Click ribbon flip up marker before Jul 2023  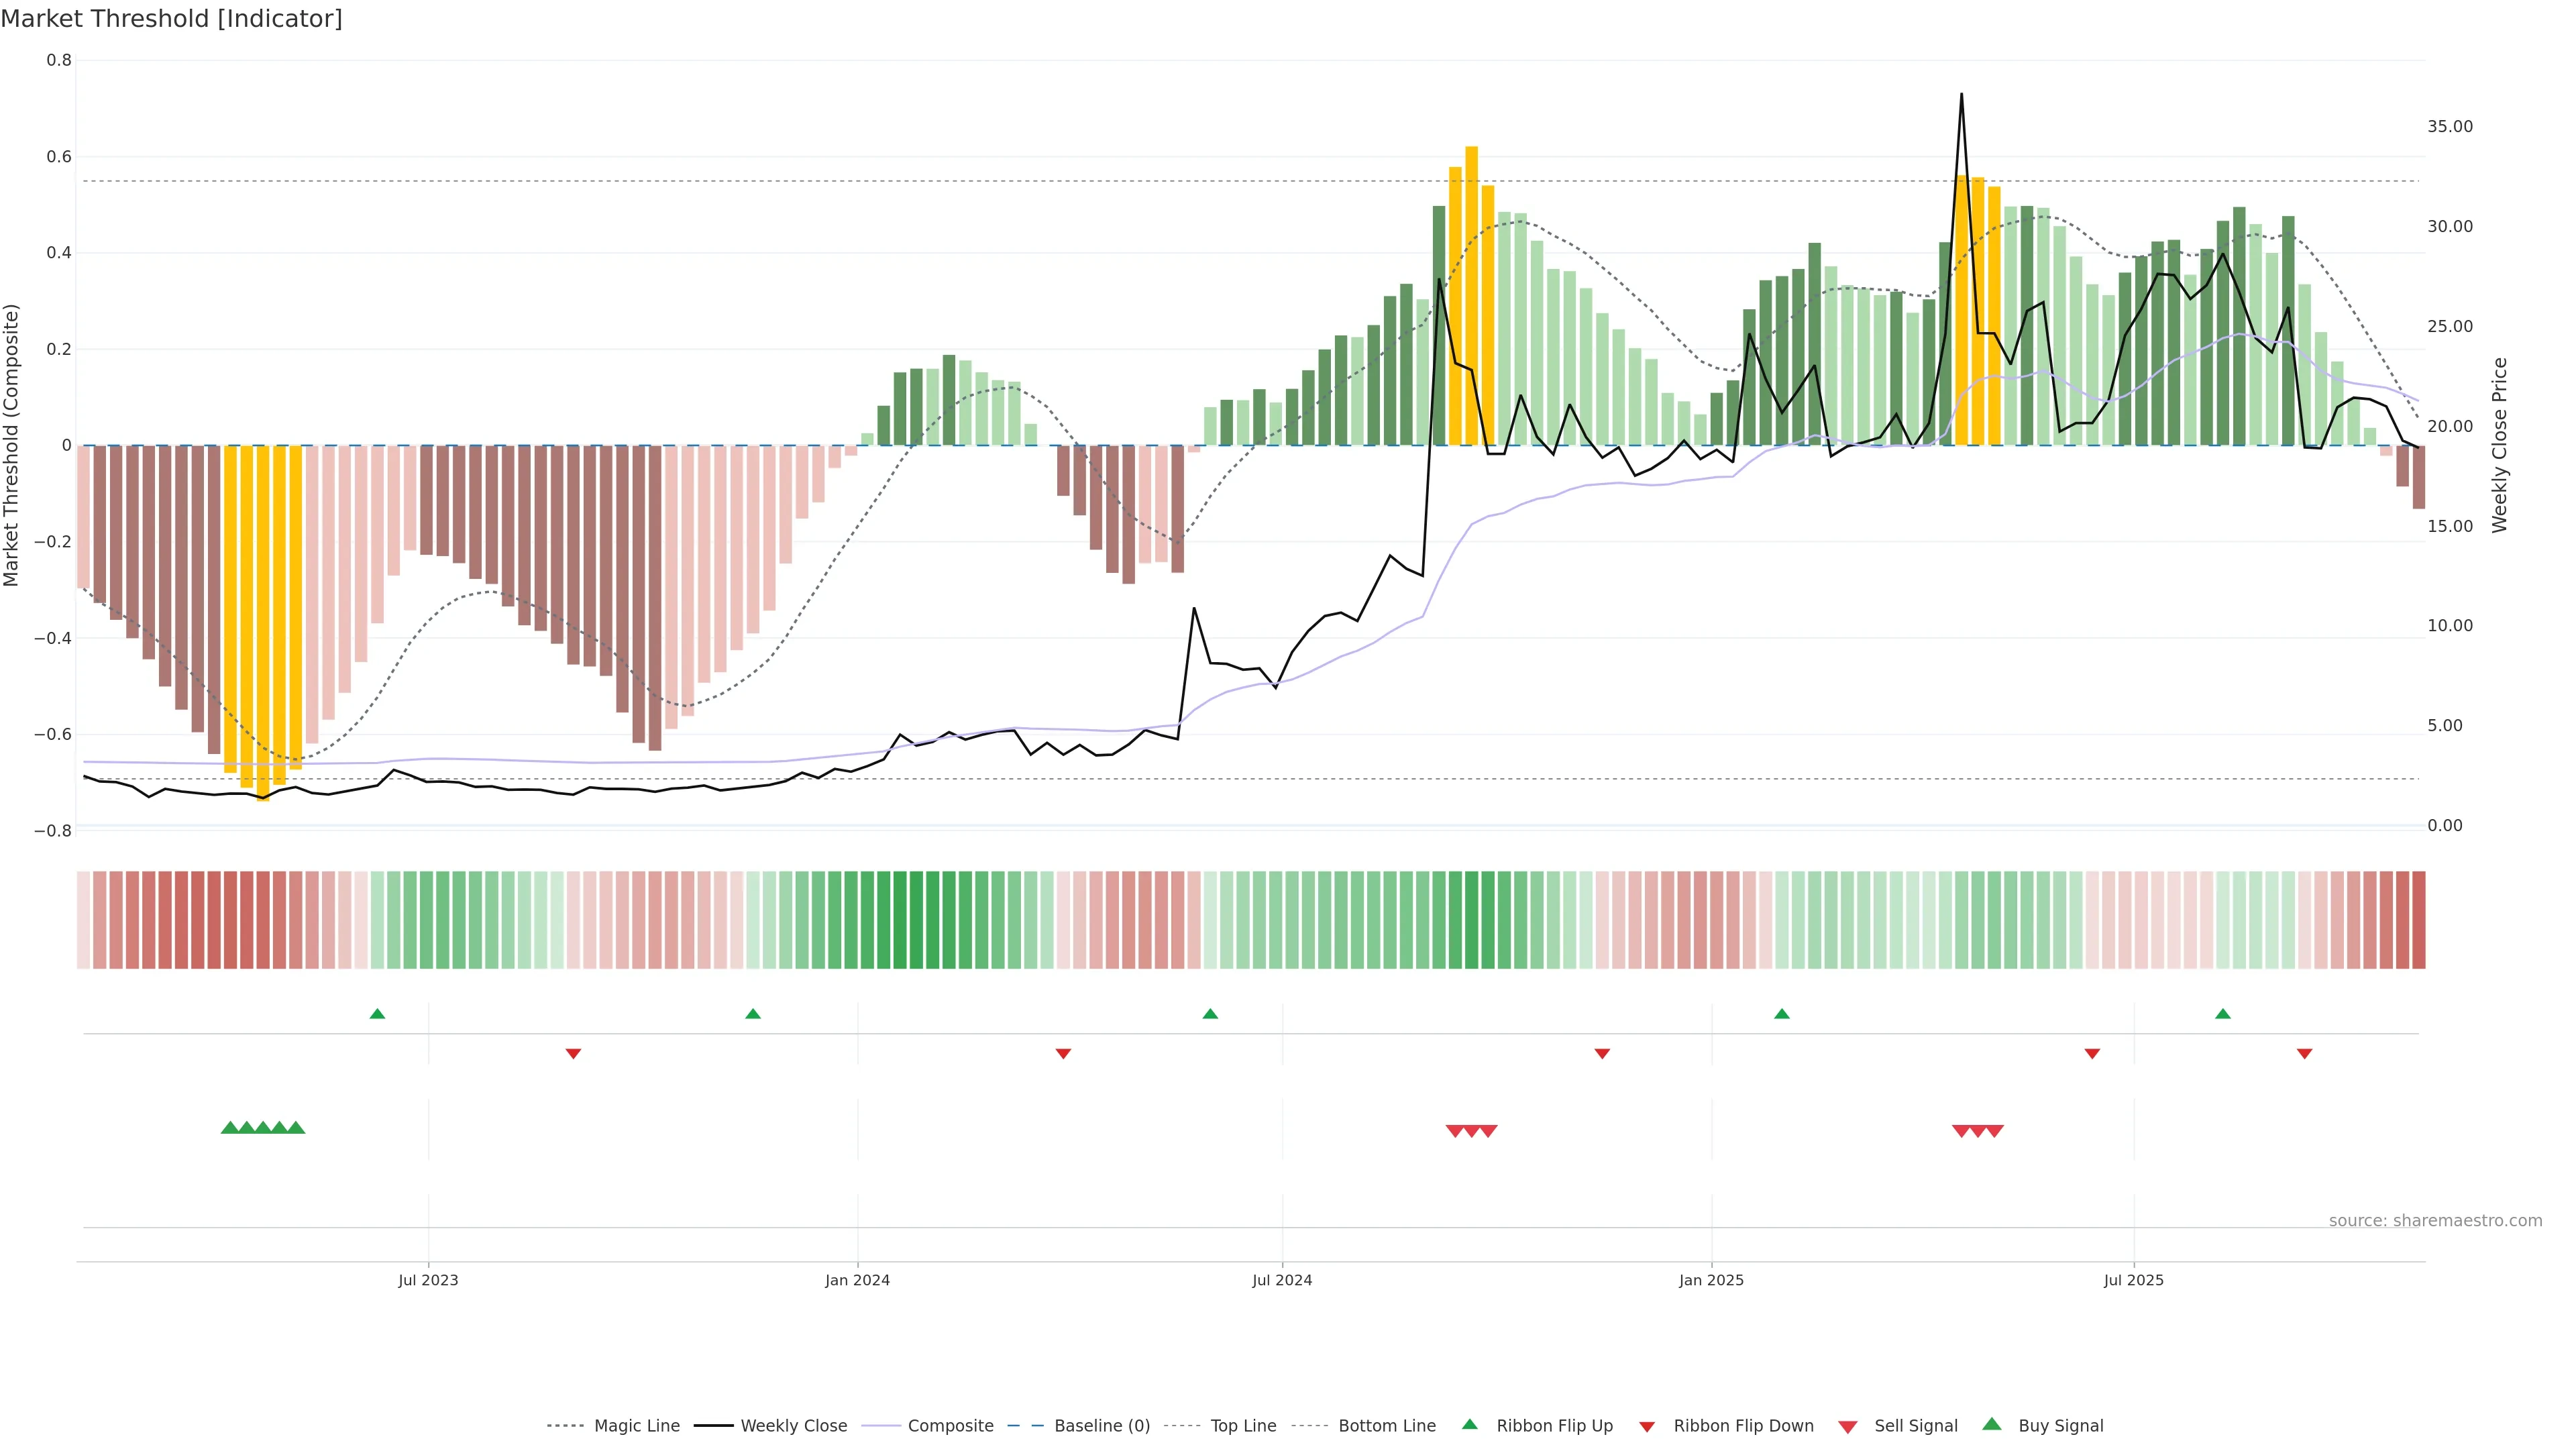click(377, 1014)
